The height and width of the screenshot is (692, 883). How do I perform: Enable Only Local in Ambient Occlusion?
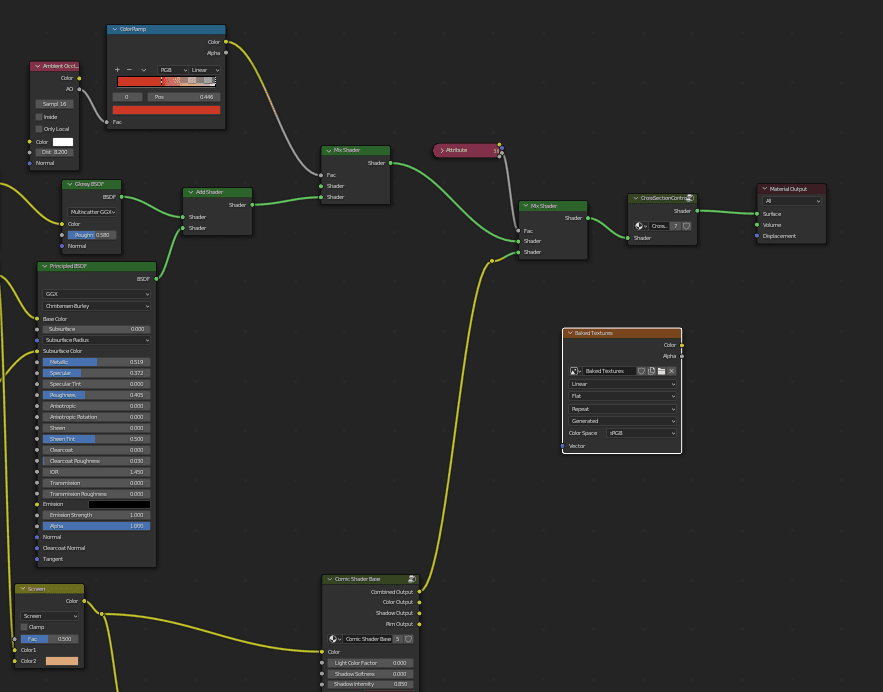pyautogui.click(x=39, y=129)
